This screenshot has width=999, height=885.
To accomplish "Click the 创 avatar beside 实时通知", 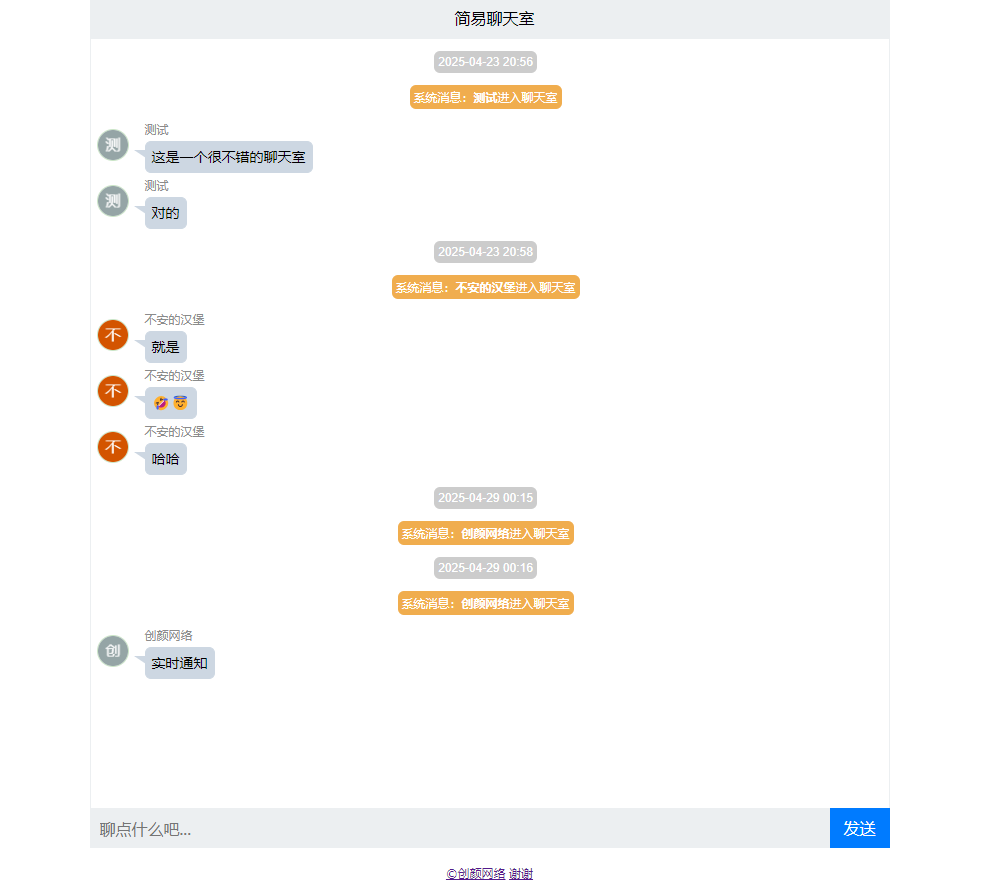I will [113, 651].
